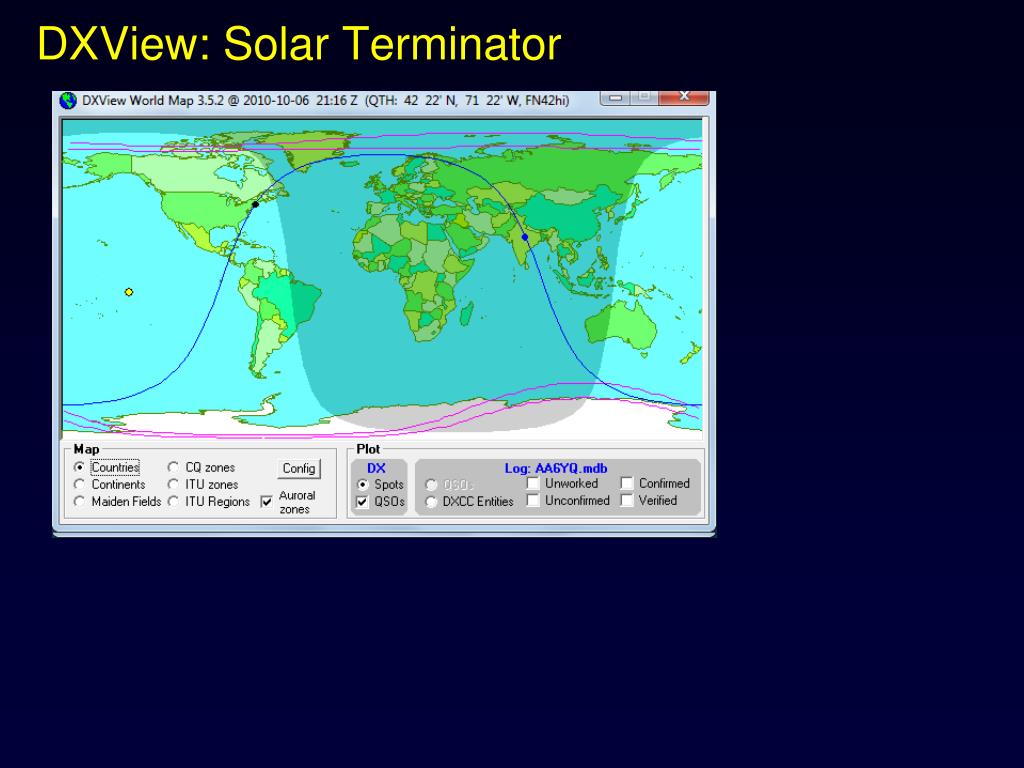Toggle the DX QSOs checkbox
The width and height of the screenshot is (1024, 768).
362,502
